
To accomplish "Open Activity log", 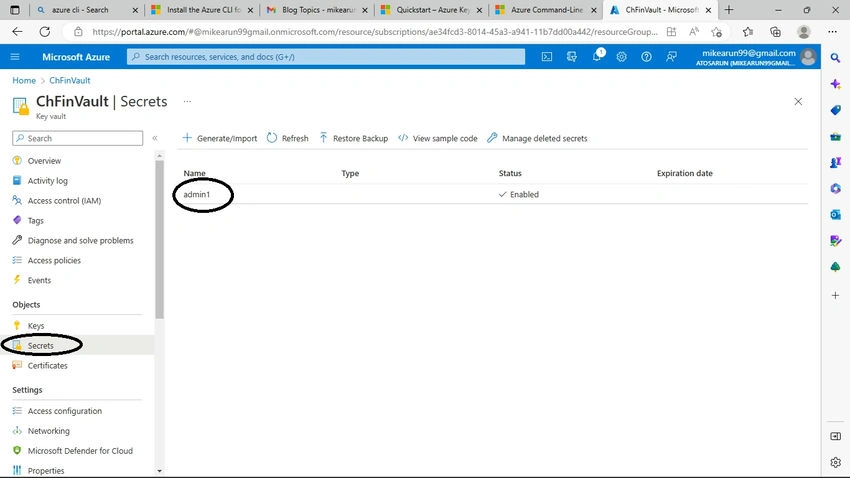I will 48,181.
